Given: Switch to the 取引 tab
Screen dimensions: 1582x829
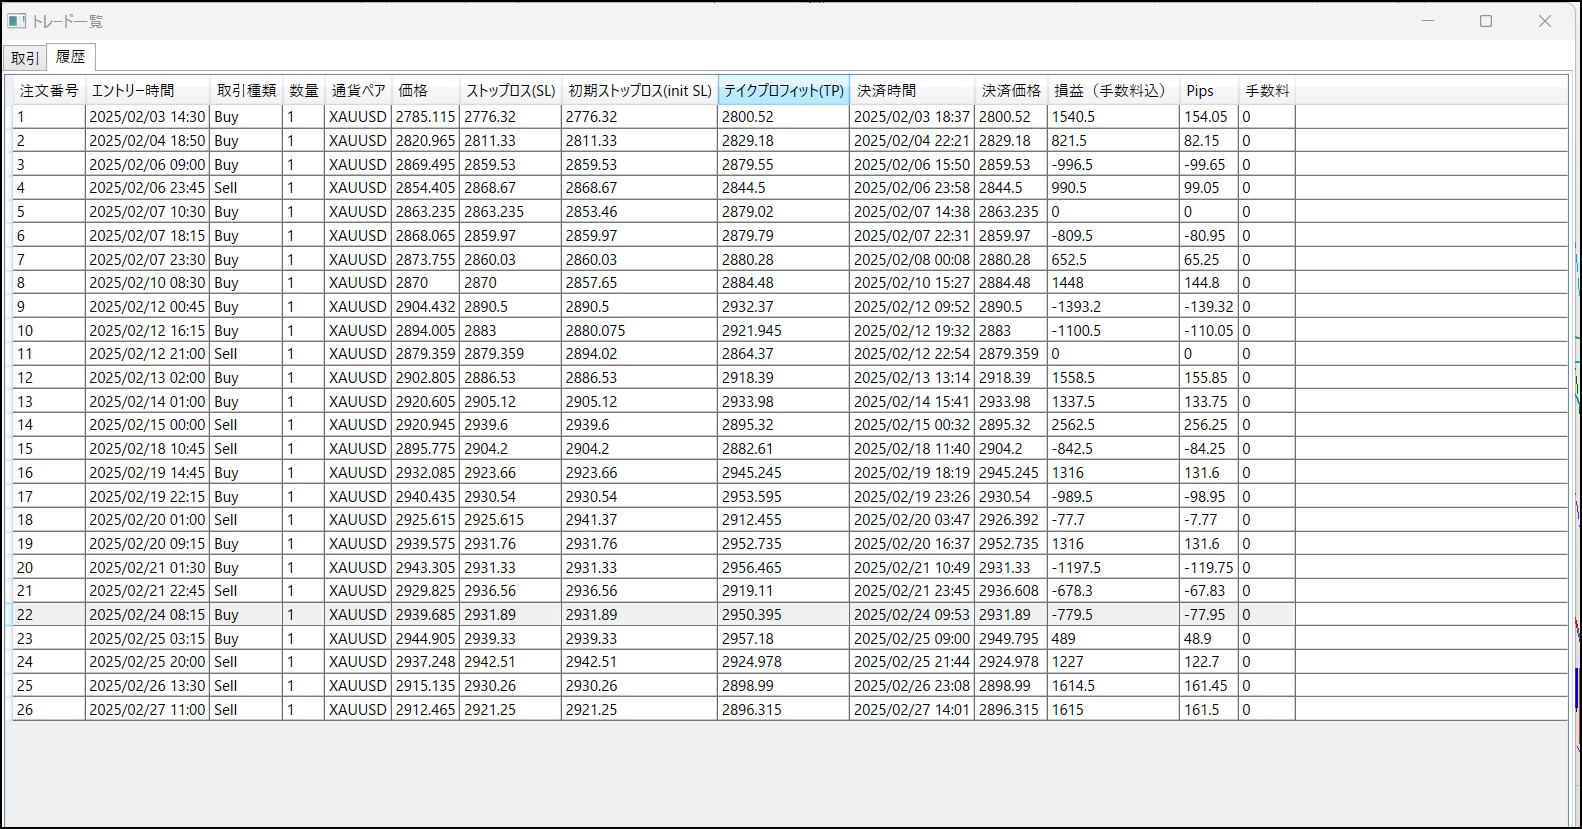Looking at the screenshot, I should pyautogui.click(x=25, y=58).
